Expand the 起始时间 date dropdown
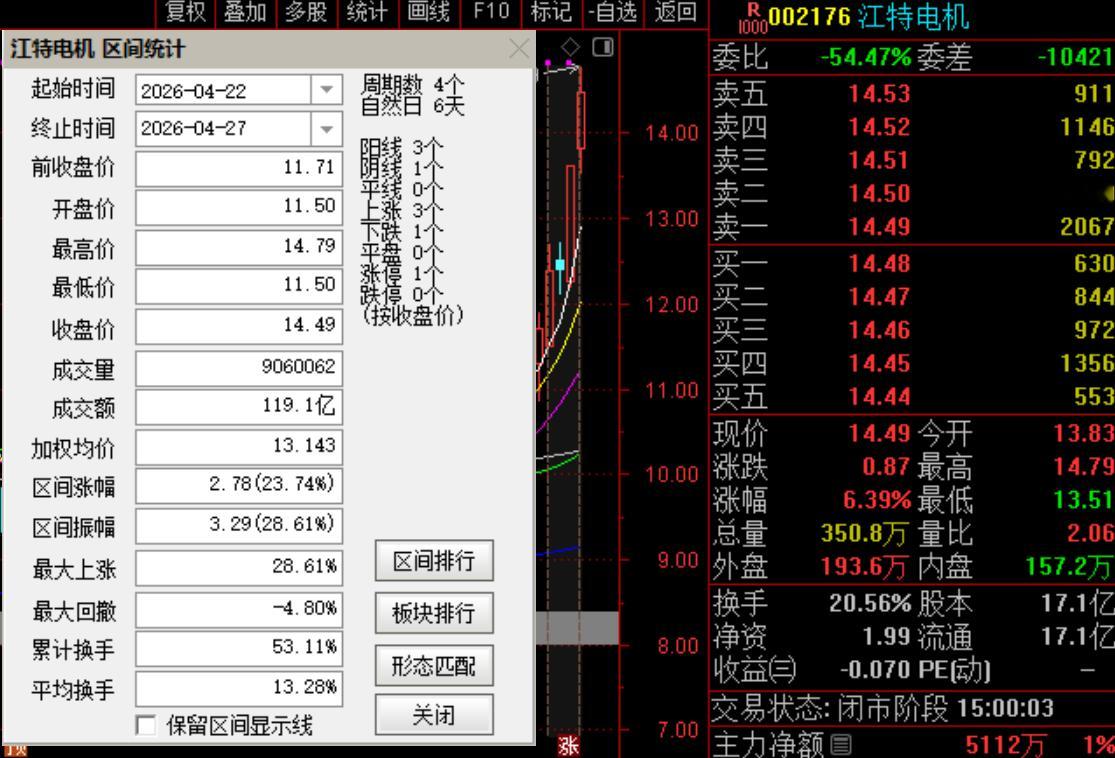1115x758 pixels. (x=326, y=90)
